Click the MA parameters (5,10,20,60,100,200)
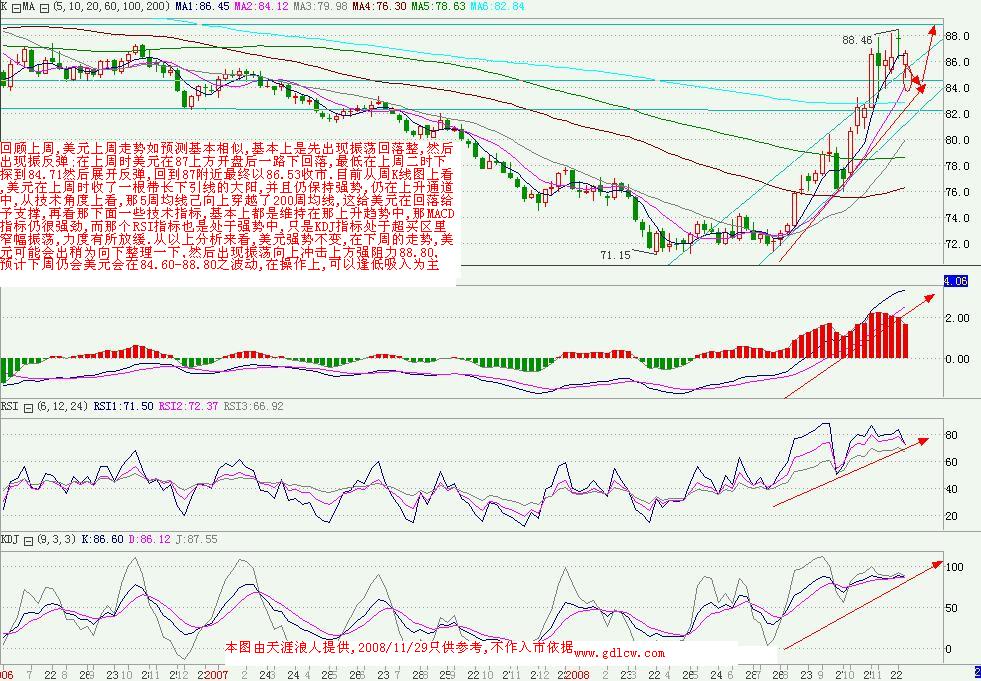The height and width of the screenshot is (681, 981). 111,8
